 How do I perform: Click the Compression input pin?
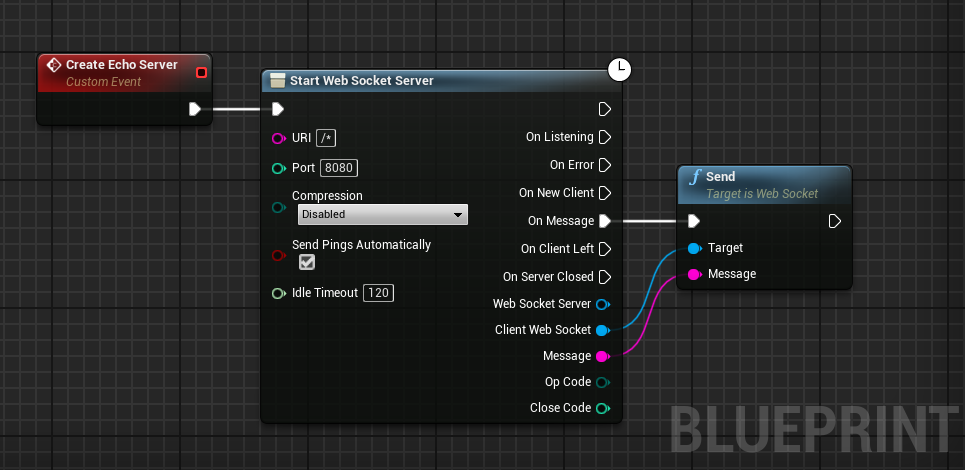[279, 207]
